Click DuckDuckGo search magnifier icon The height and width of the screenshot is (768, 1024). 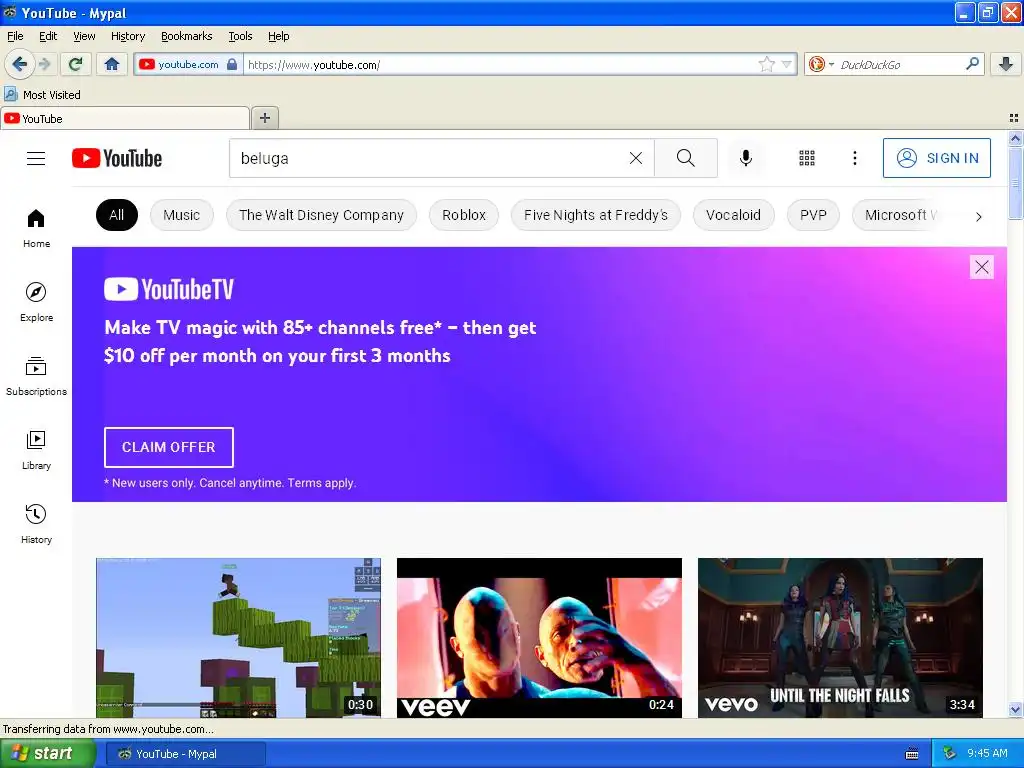(972, 64)
